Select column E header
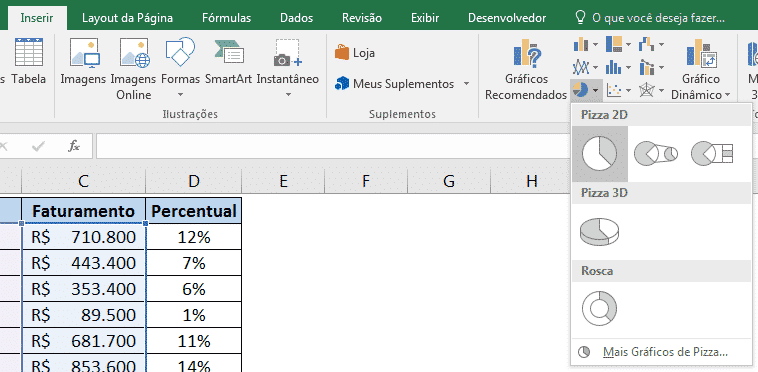This screenshot has height=372, width=758. click(x=283, y=181)
